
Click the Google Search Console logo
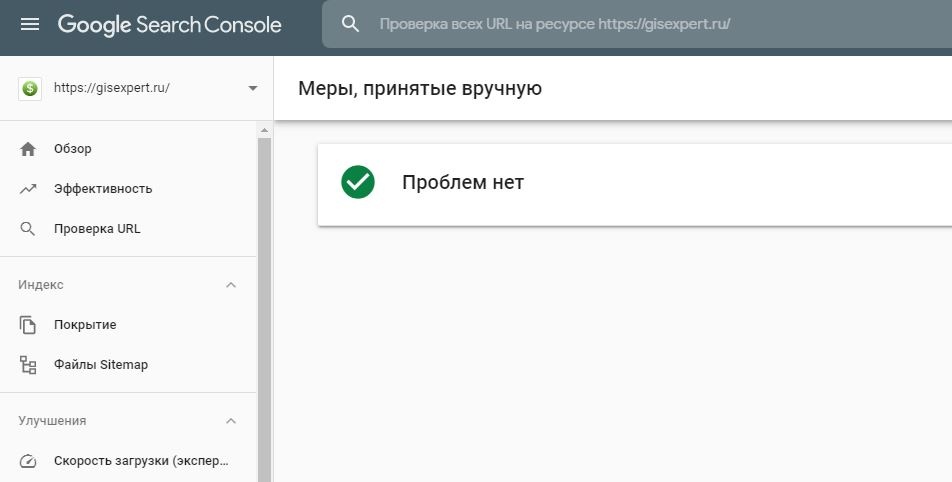tap(170, 24)
